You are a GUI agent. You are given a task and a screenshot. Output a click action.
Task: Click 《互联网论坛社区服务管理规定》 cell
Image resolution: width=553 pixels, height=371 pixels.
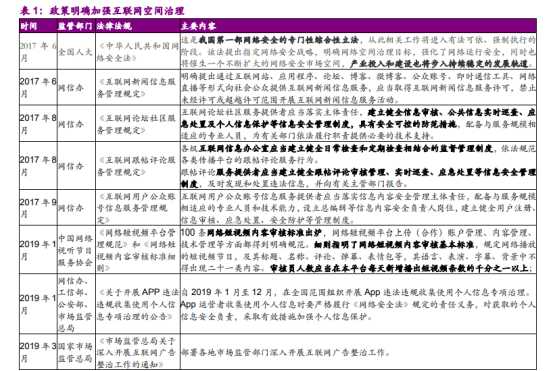coord(137,124)
